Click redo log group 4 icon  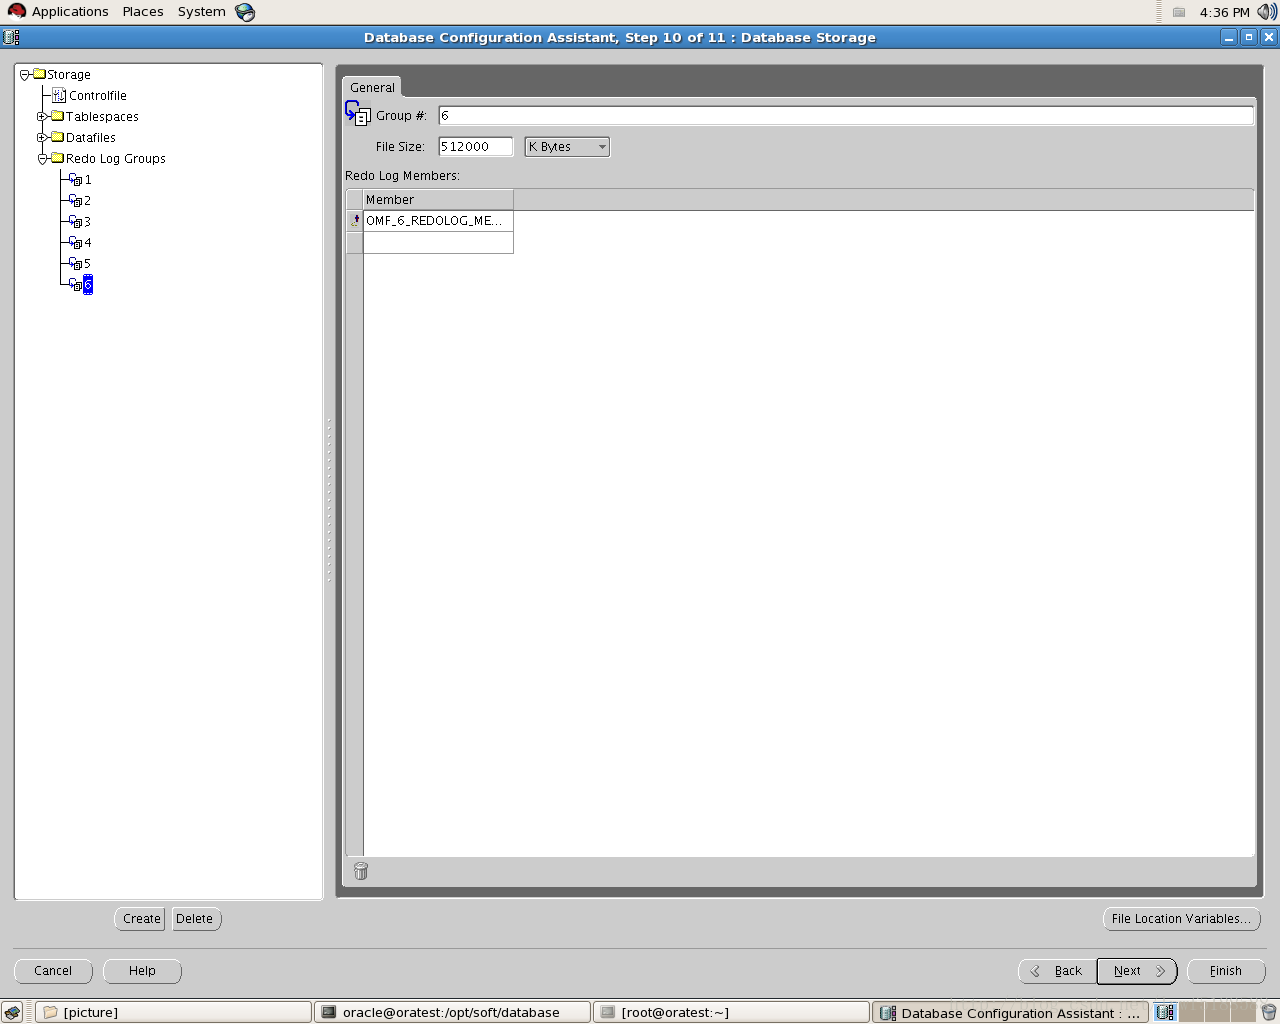pos(76,243)
